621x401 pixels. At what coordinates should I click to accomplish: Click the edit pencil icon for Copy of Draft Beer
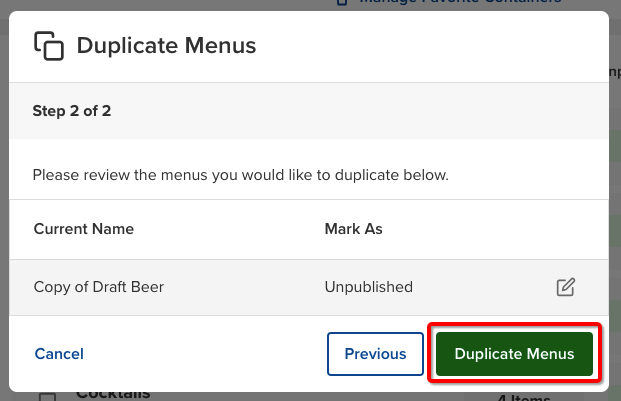[566, 287]
